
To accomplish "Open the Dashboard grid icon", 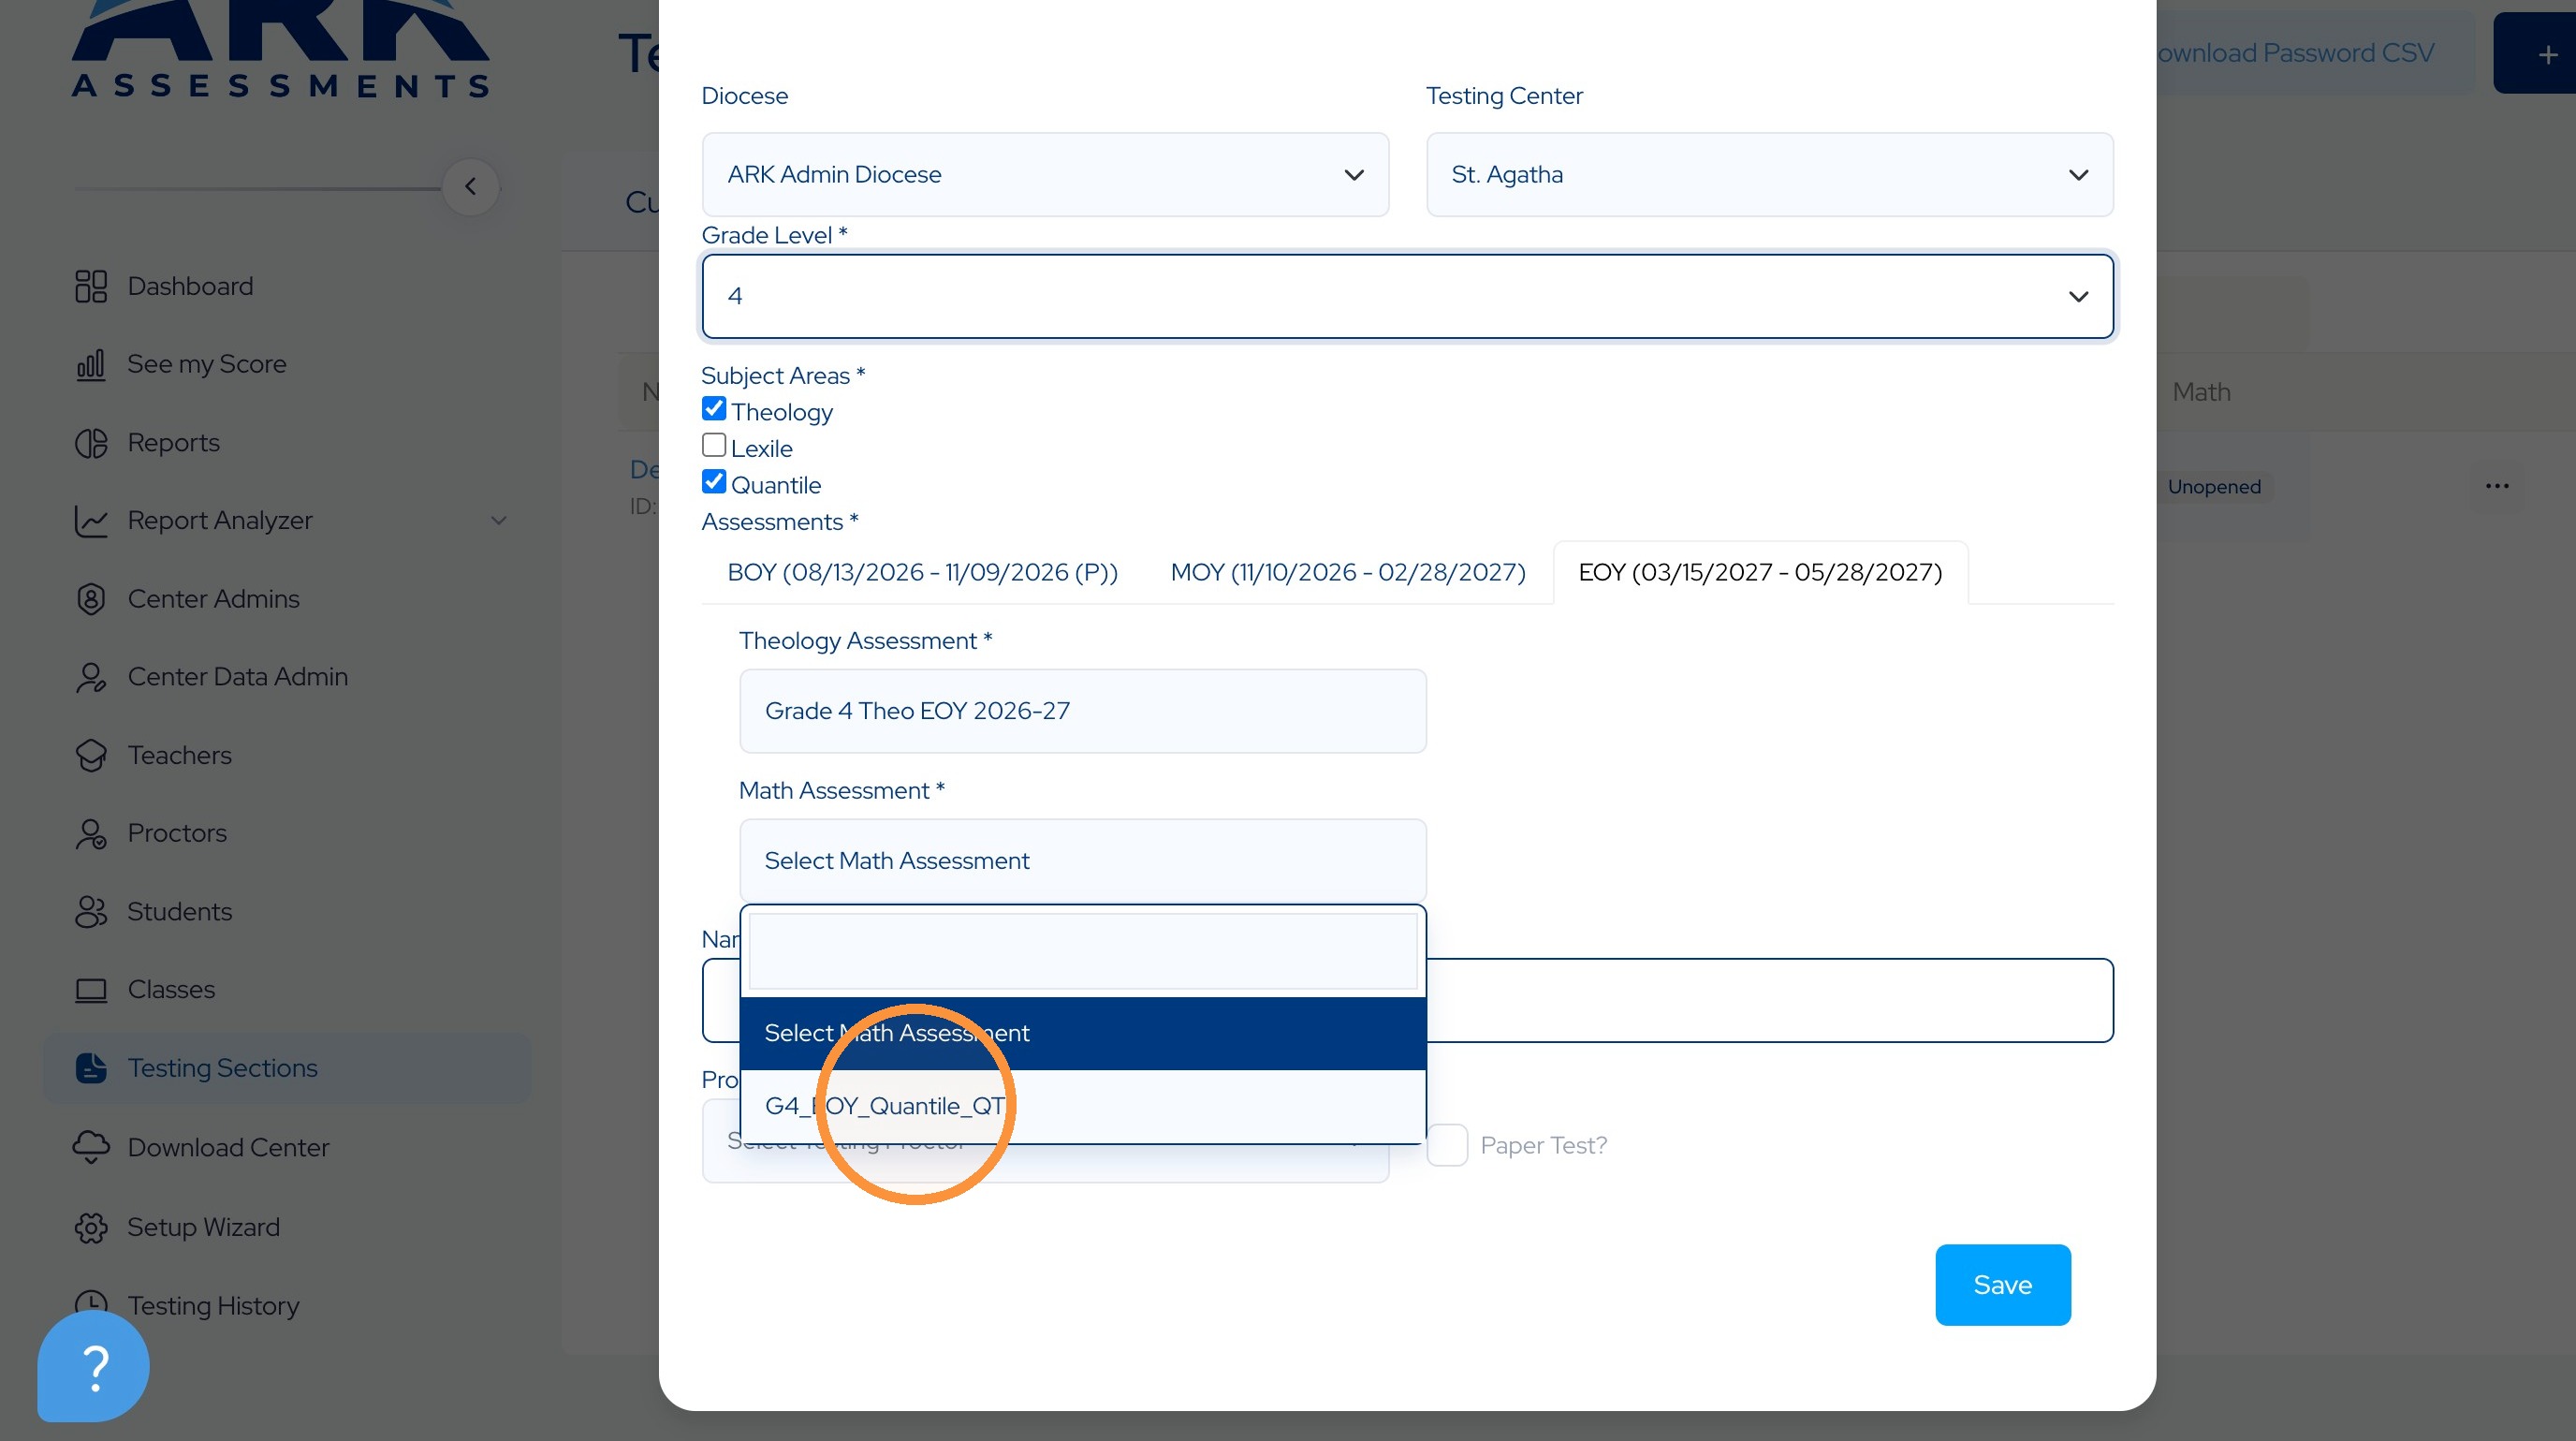I will (91, 286).
